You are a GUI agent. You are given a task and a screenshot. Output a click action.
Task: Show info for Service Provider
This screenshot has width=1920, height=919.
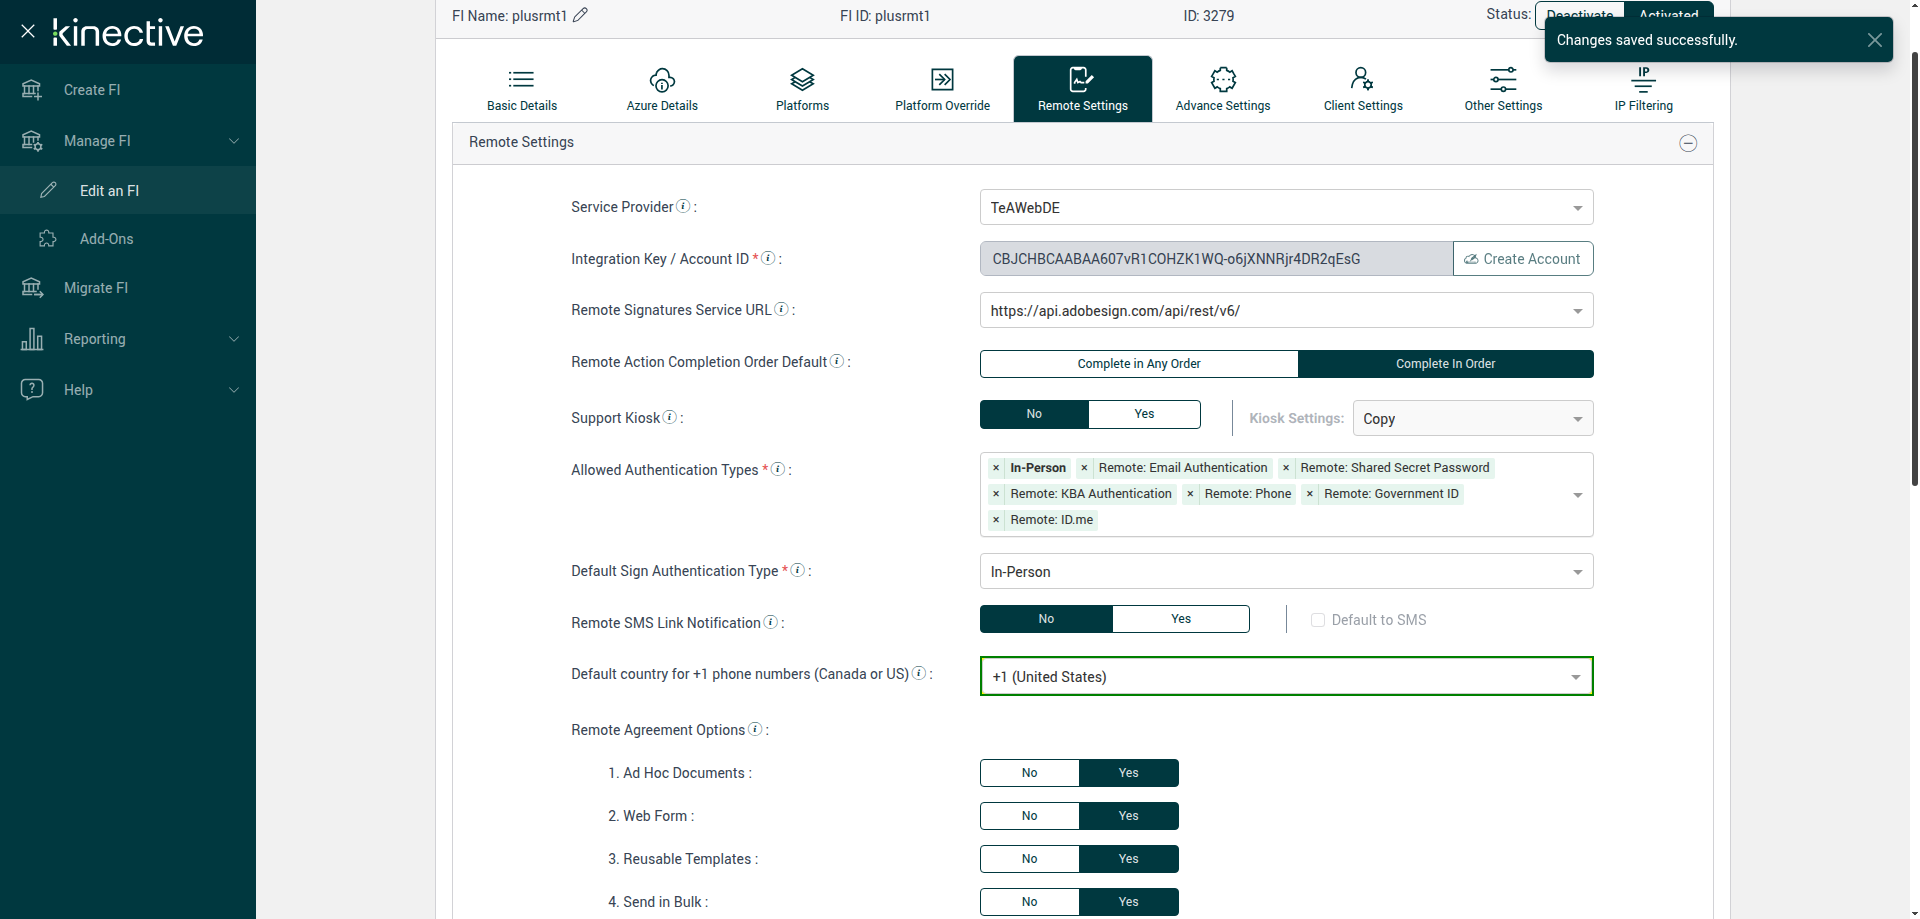(683, 206)
